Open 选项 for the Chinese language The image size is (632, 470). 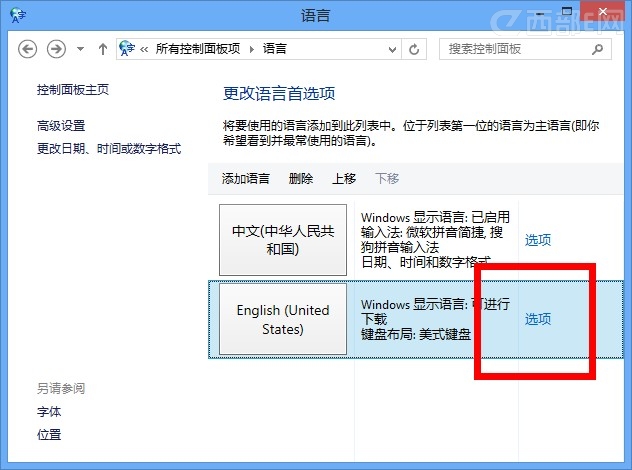[538, 240]
